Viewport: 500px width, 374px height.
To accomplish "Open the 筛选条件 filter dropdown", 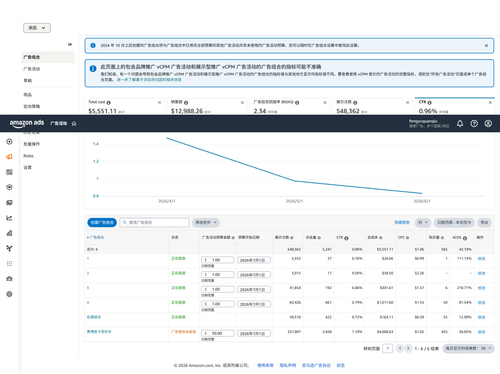I will click(206, 222).
